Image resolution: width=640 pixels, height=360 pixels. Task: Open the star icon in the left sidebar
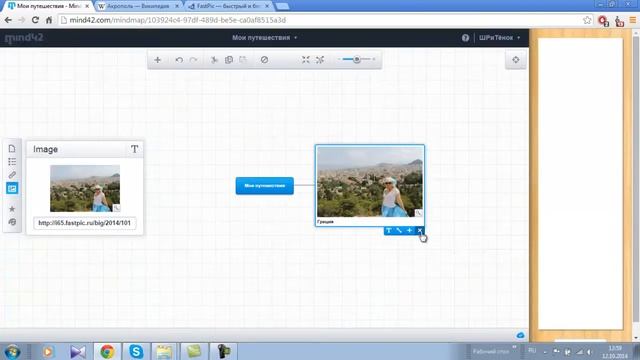[12, 209]
